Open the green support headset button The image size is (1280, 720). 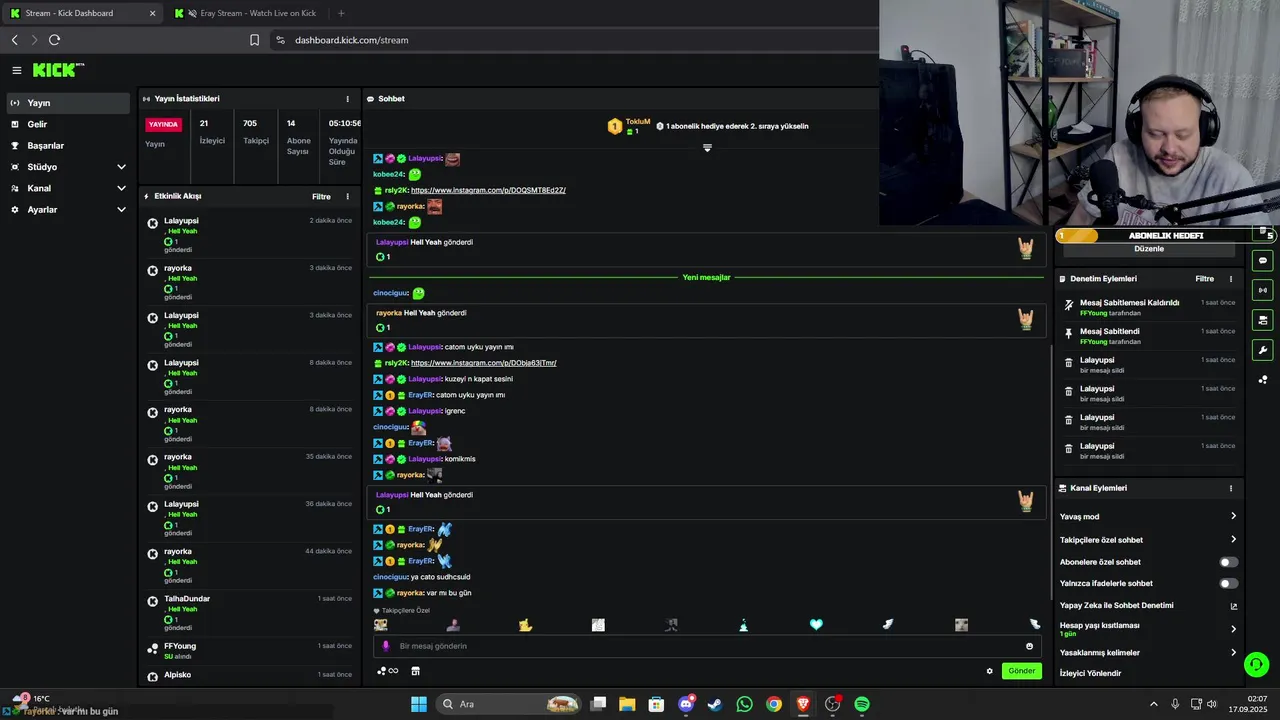click(1257, 664)
